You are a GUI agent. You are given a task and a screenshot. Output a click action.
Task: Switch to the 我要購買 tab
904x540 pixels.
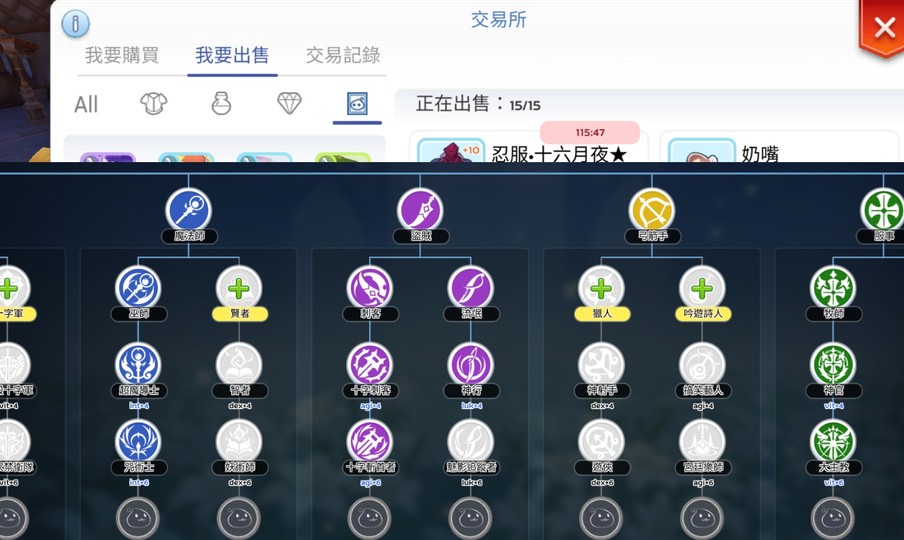click(122, 55)
